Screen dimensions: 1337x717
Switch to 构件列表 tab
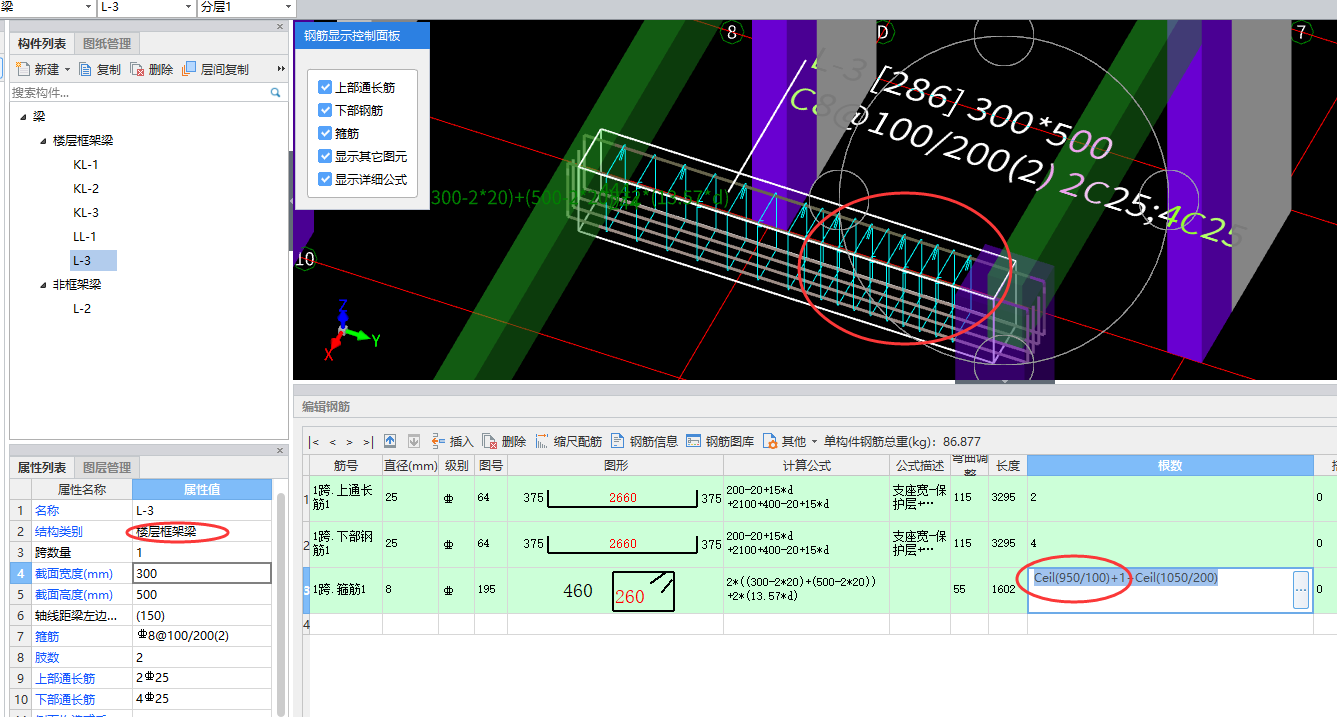pos(42,44)
